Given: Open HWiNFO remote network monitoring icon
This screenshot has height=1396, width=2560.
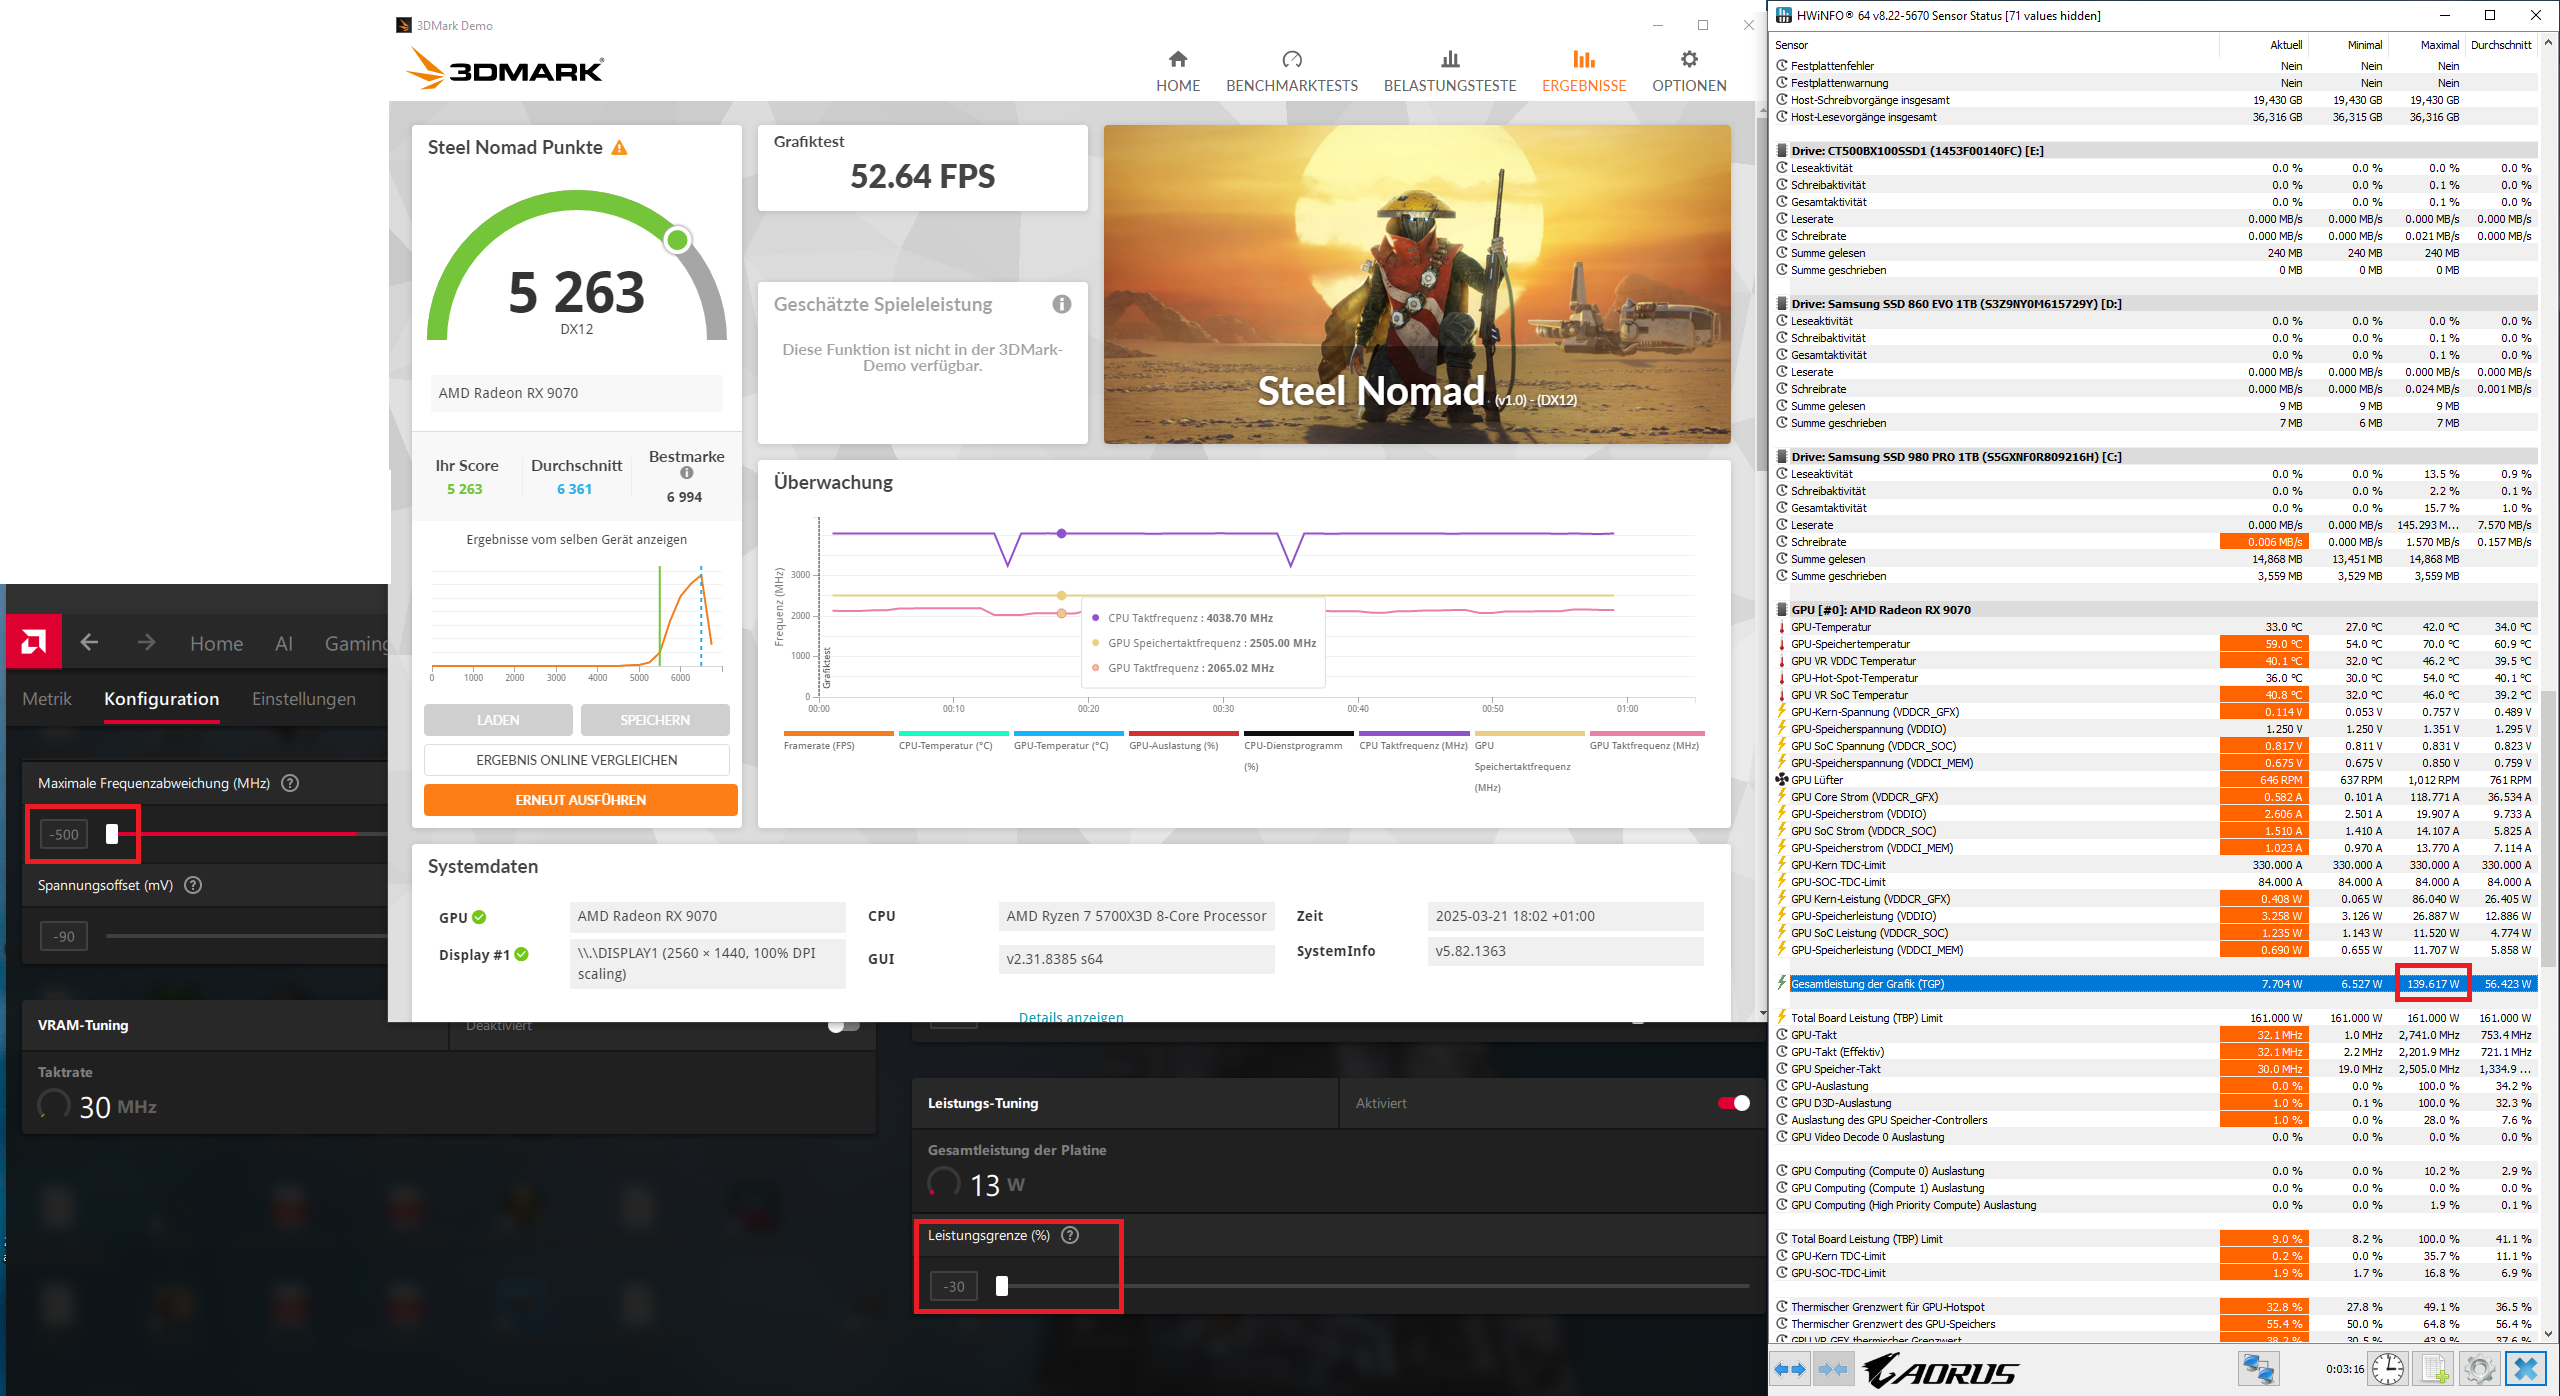Looking at the screenshot, I should 2258,1369.
